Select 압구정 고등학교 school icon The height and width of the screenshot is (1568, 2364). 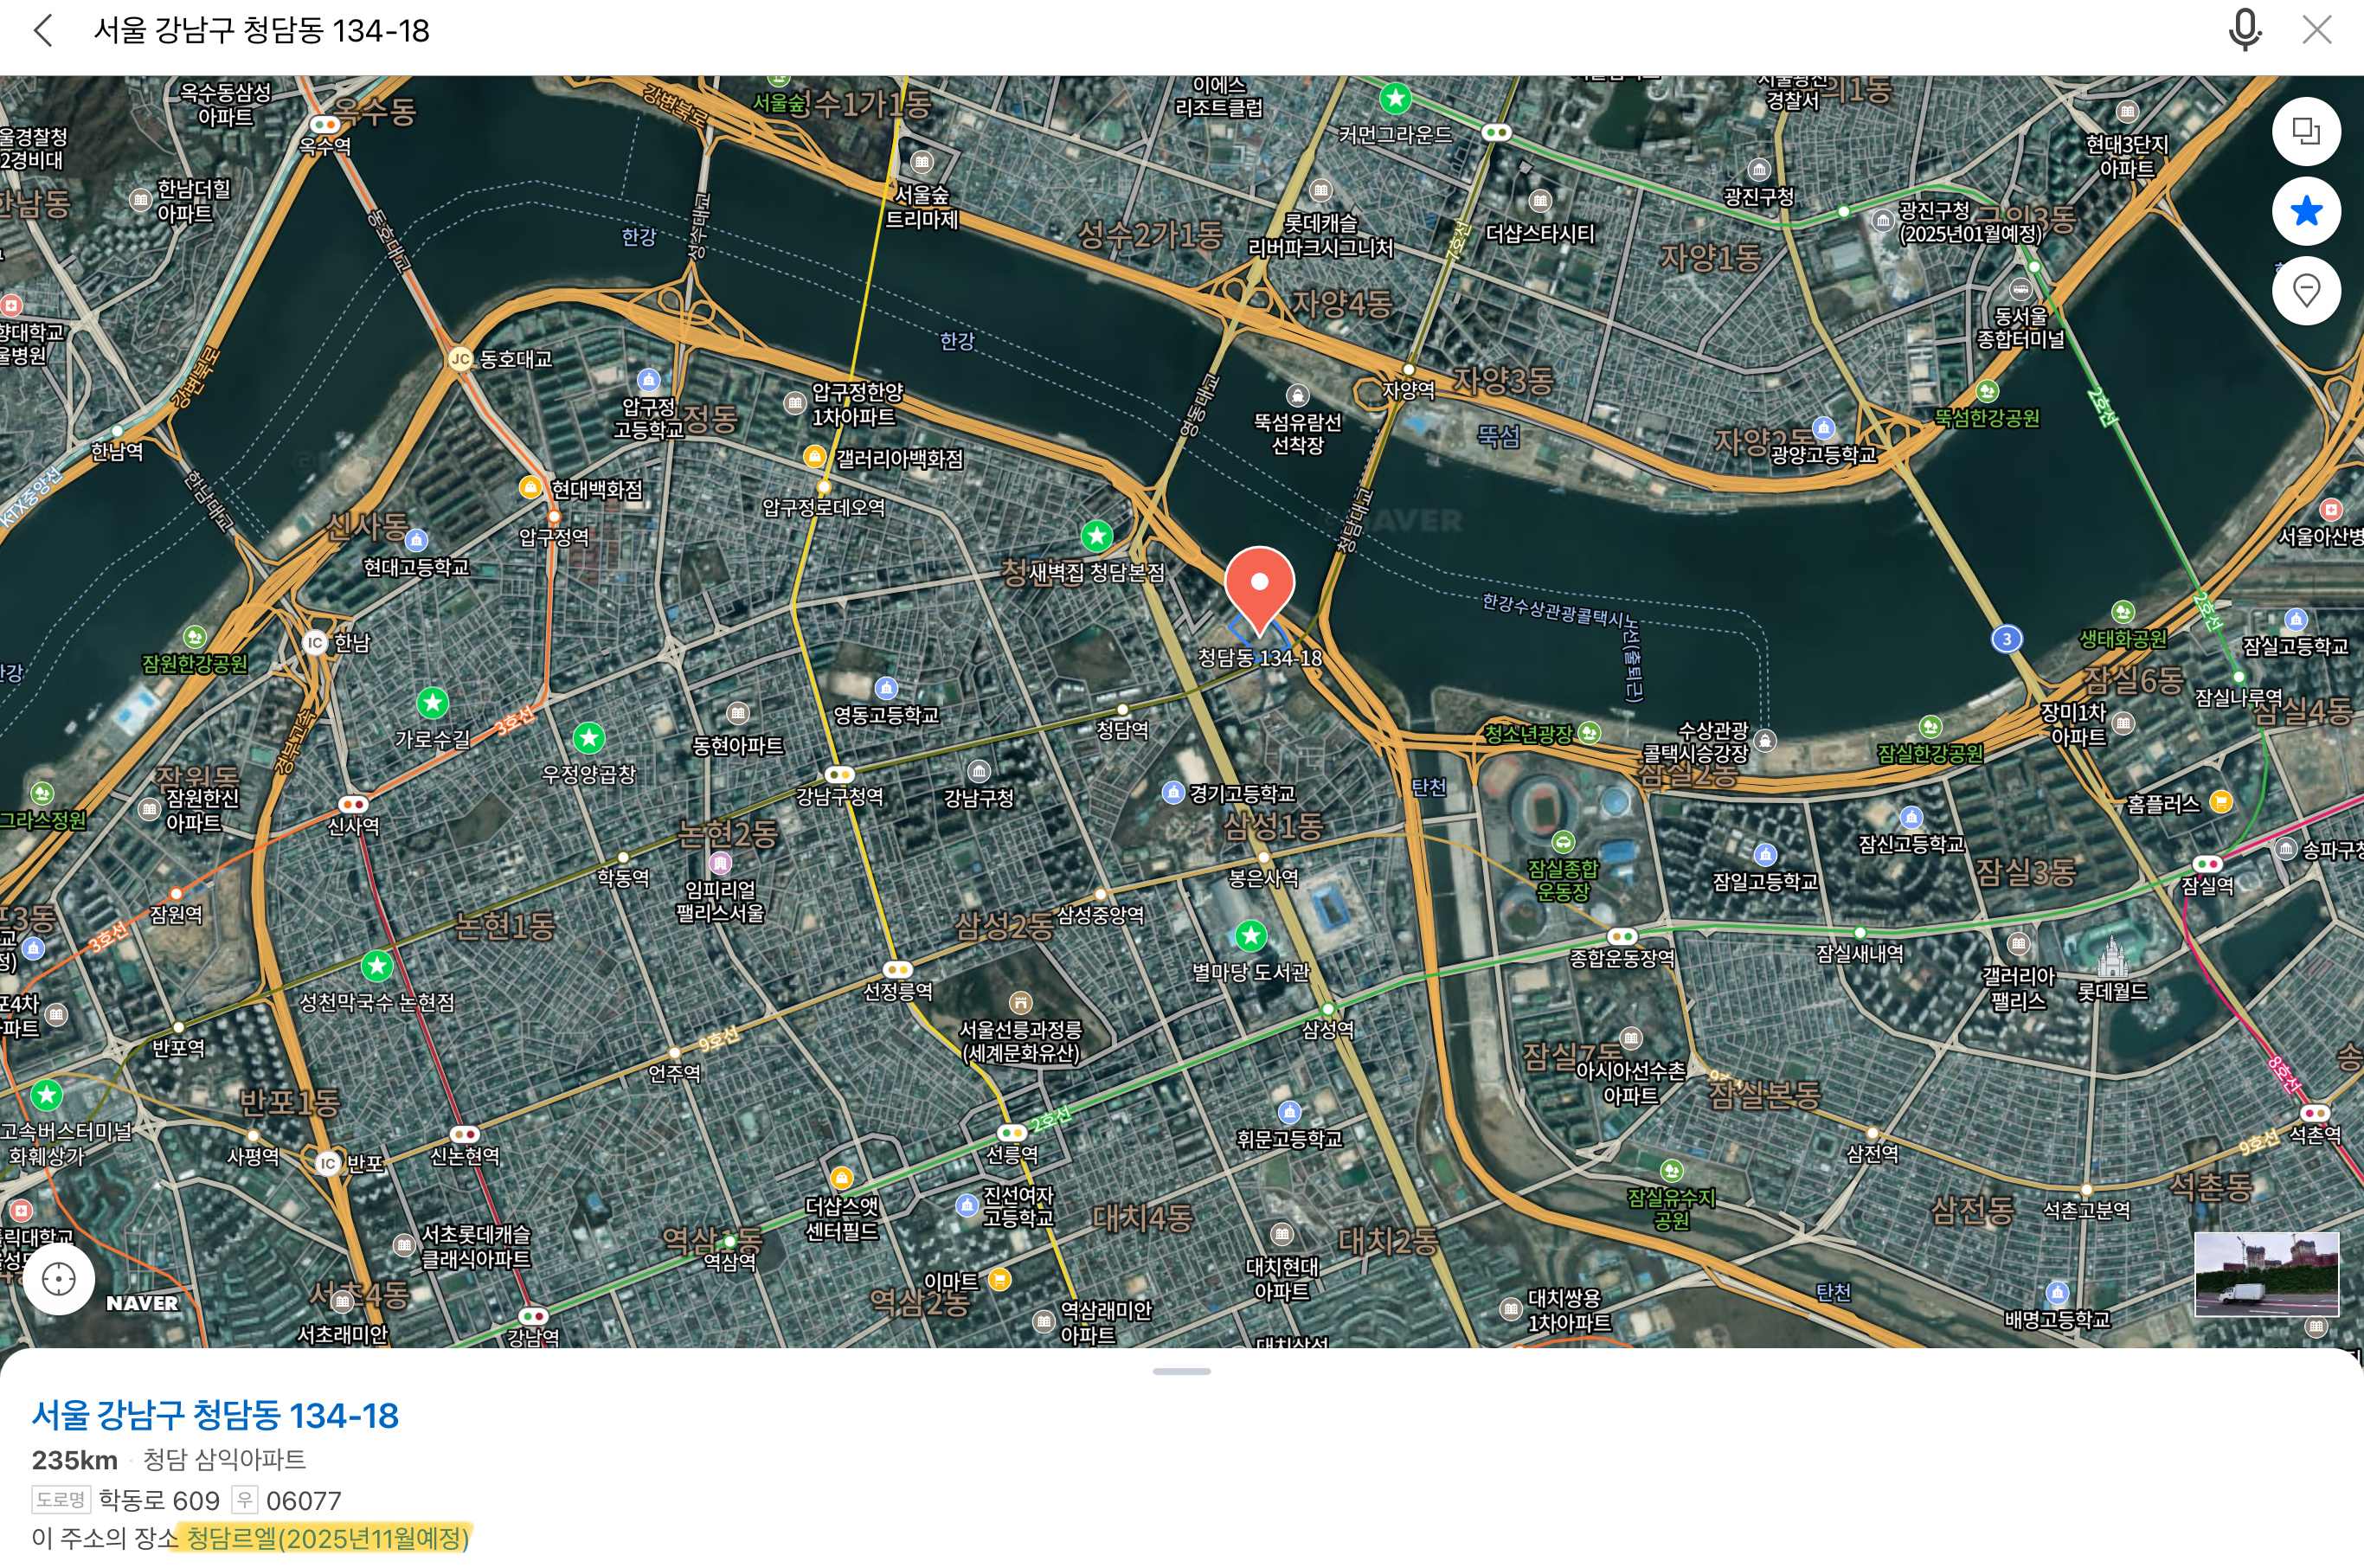tap(649, 380)
